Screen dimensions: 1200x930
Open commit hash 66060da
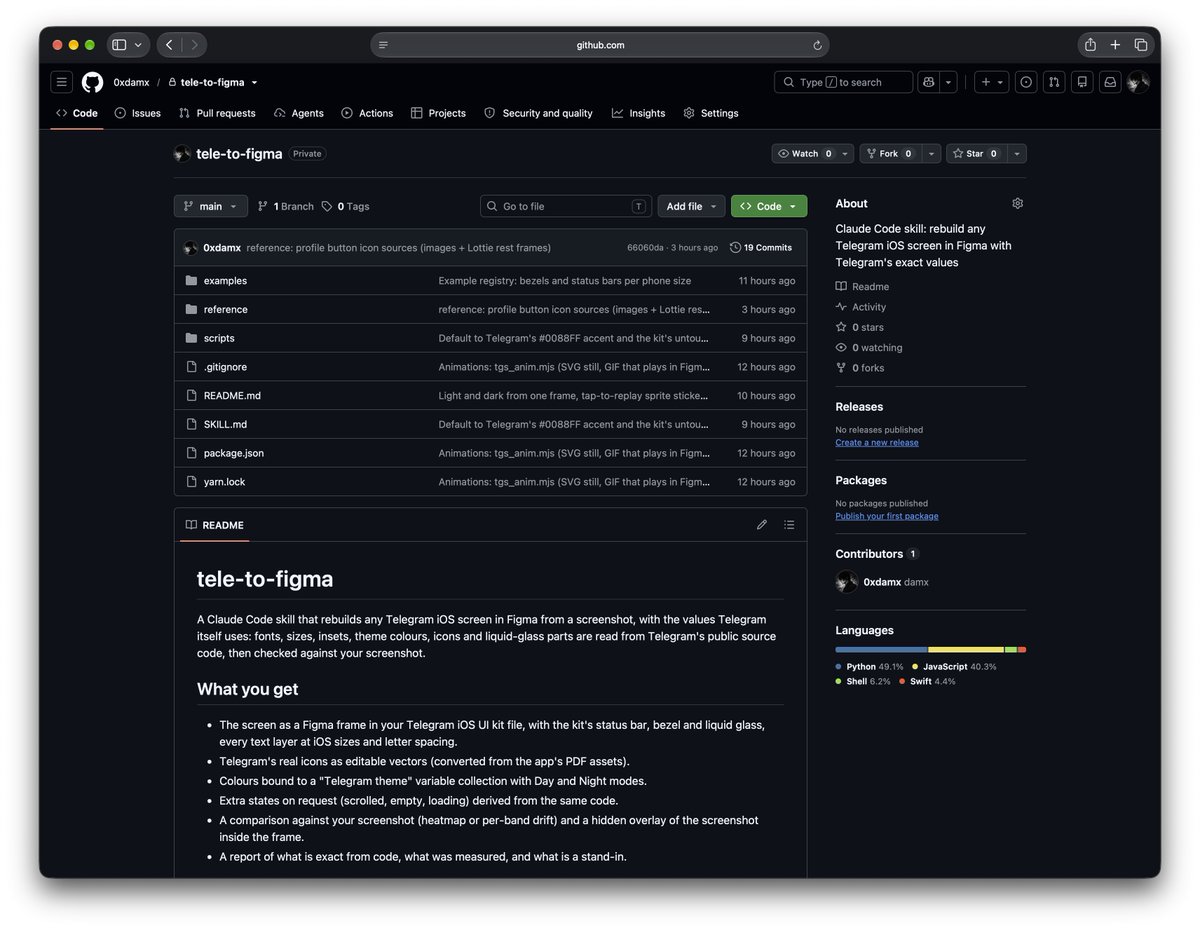(x=645, y=247)
